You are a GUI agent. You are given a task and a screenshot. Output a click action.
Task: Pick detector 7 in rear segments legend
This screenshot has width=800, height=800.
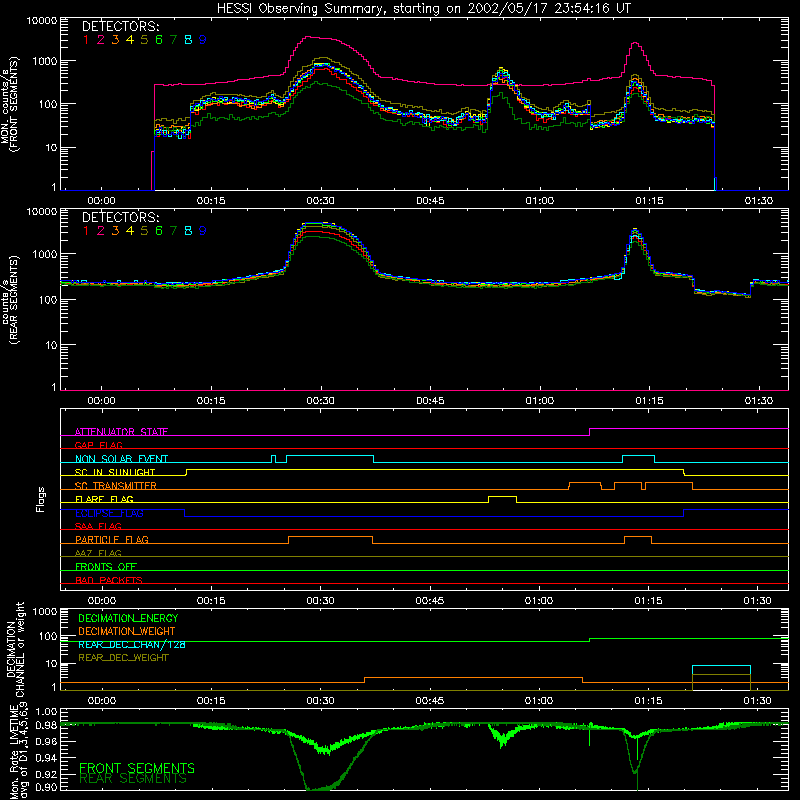(173, 231)
